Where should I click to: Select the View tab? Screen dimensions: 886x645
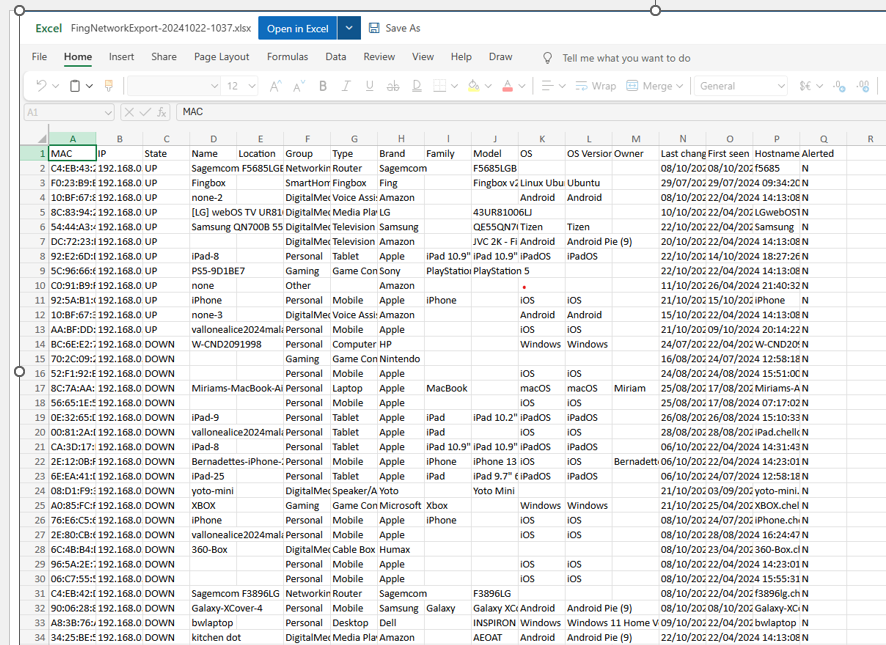pos(423,57)
